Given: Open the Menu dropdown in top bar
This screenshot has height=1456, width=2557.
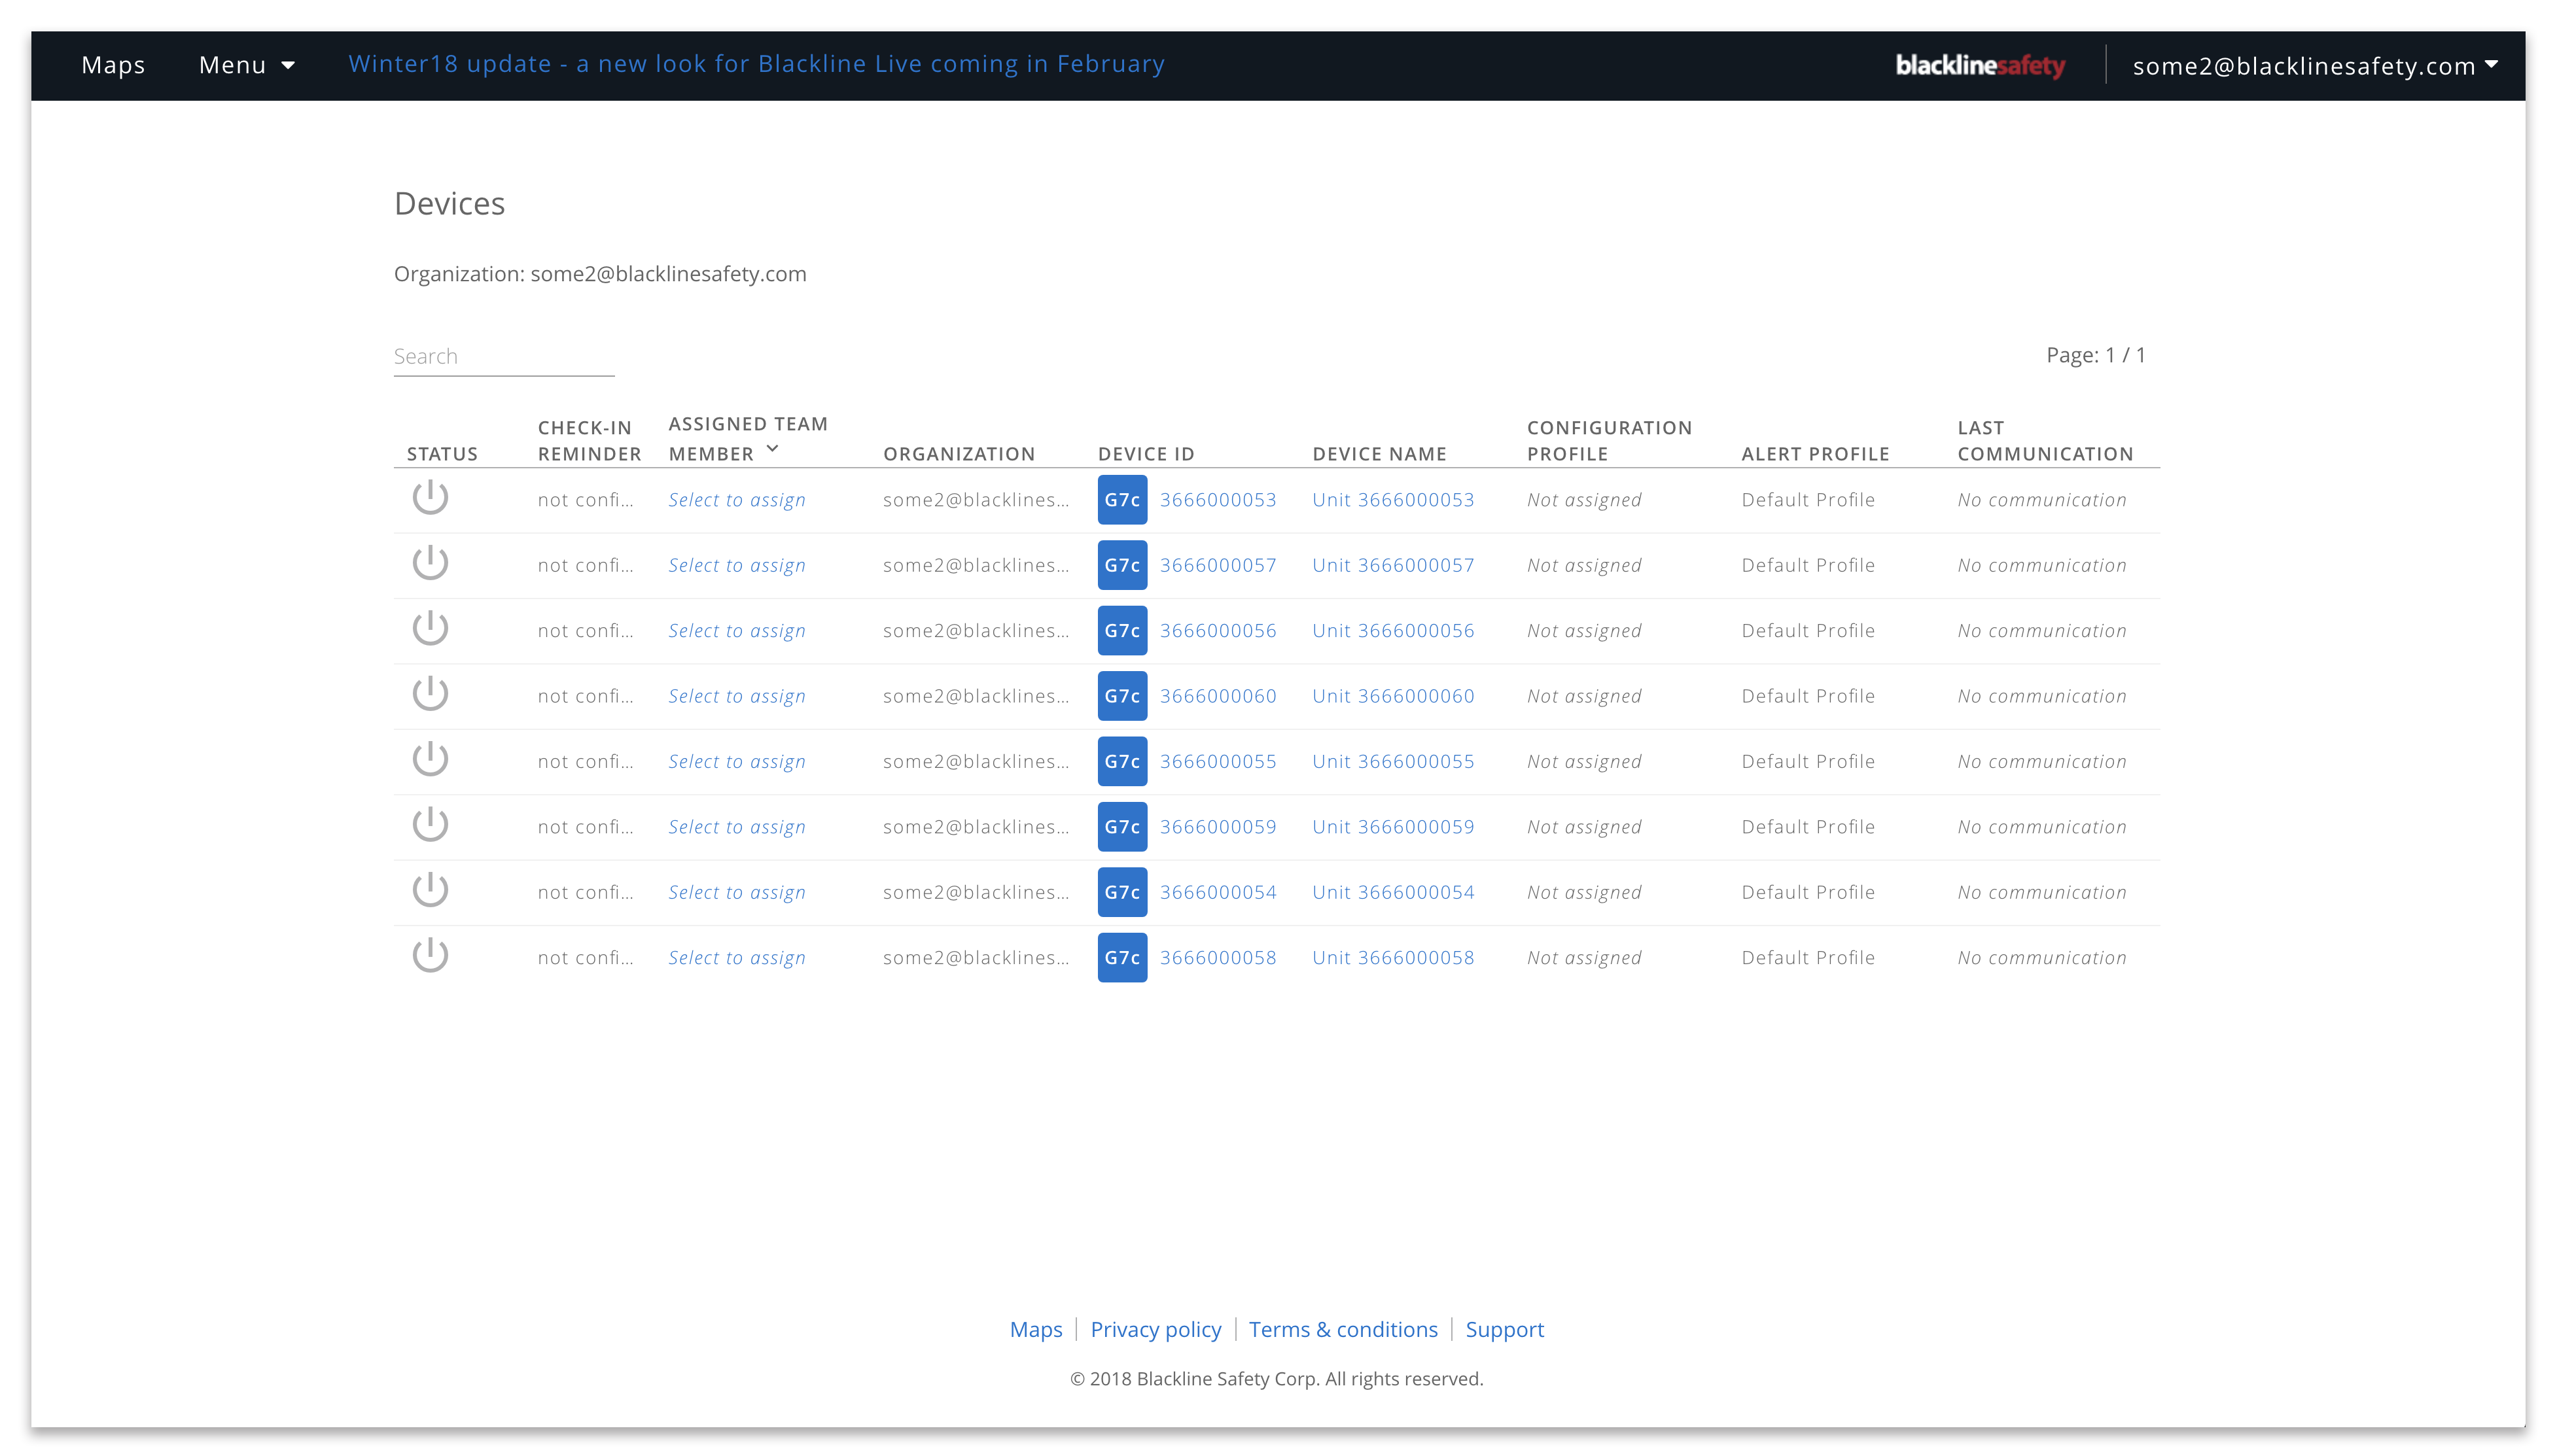Looking at the screenshot, I should [x=246, y=65].
